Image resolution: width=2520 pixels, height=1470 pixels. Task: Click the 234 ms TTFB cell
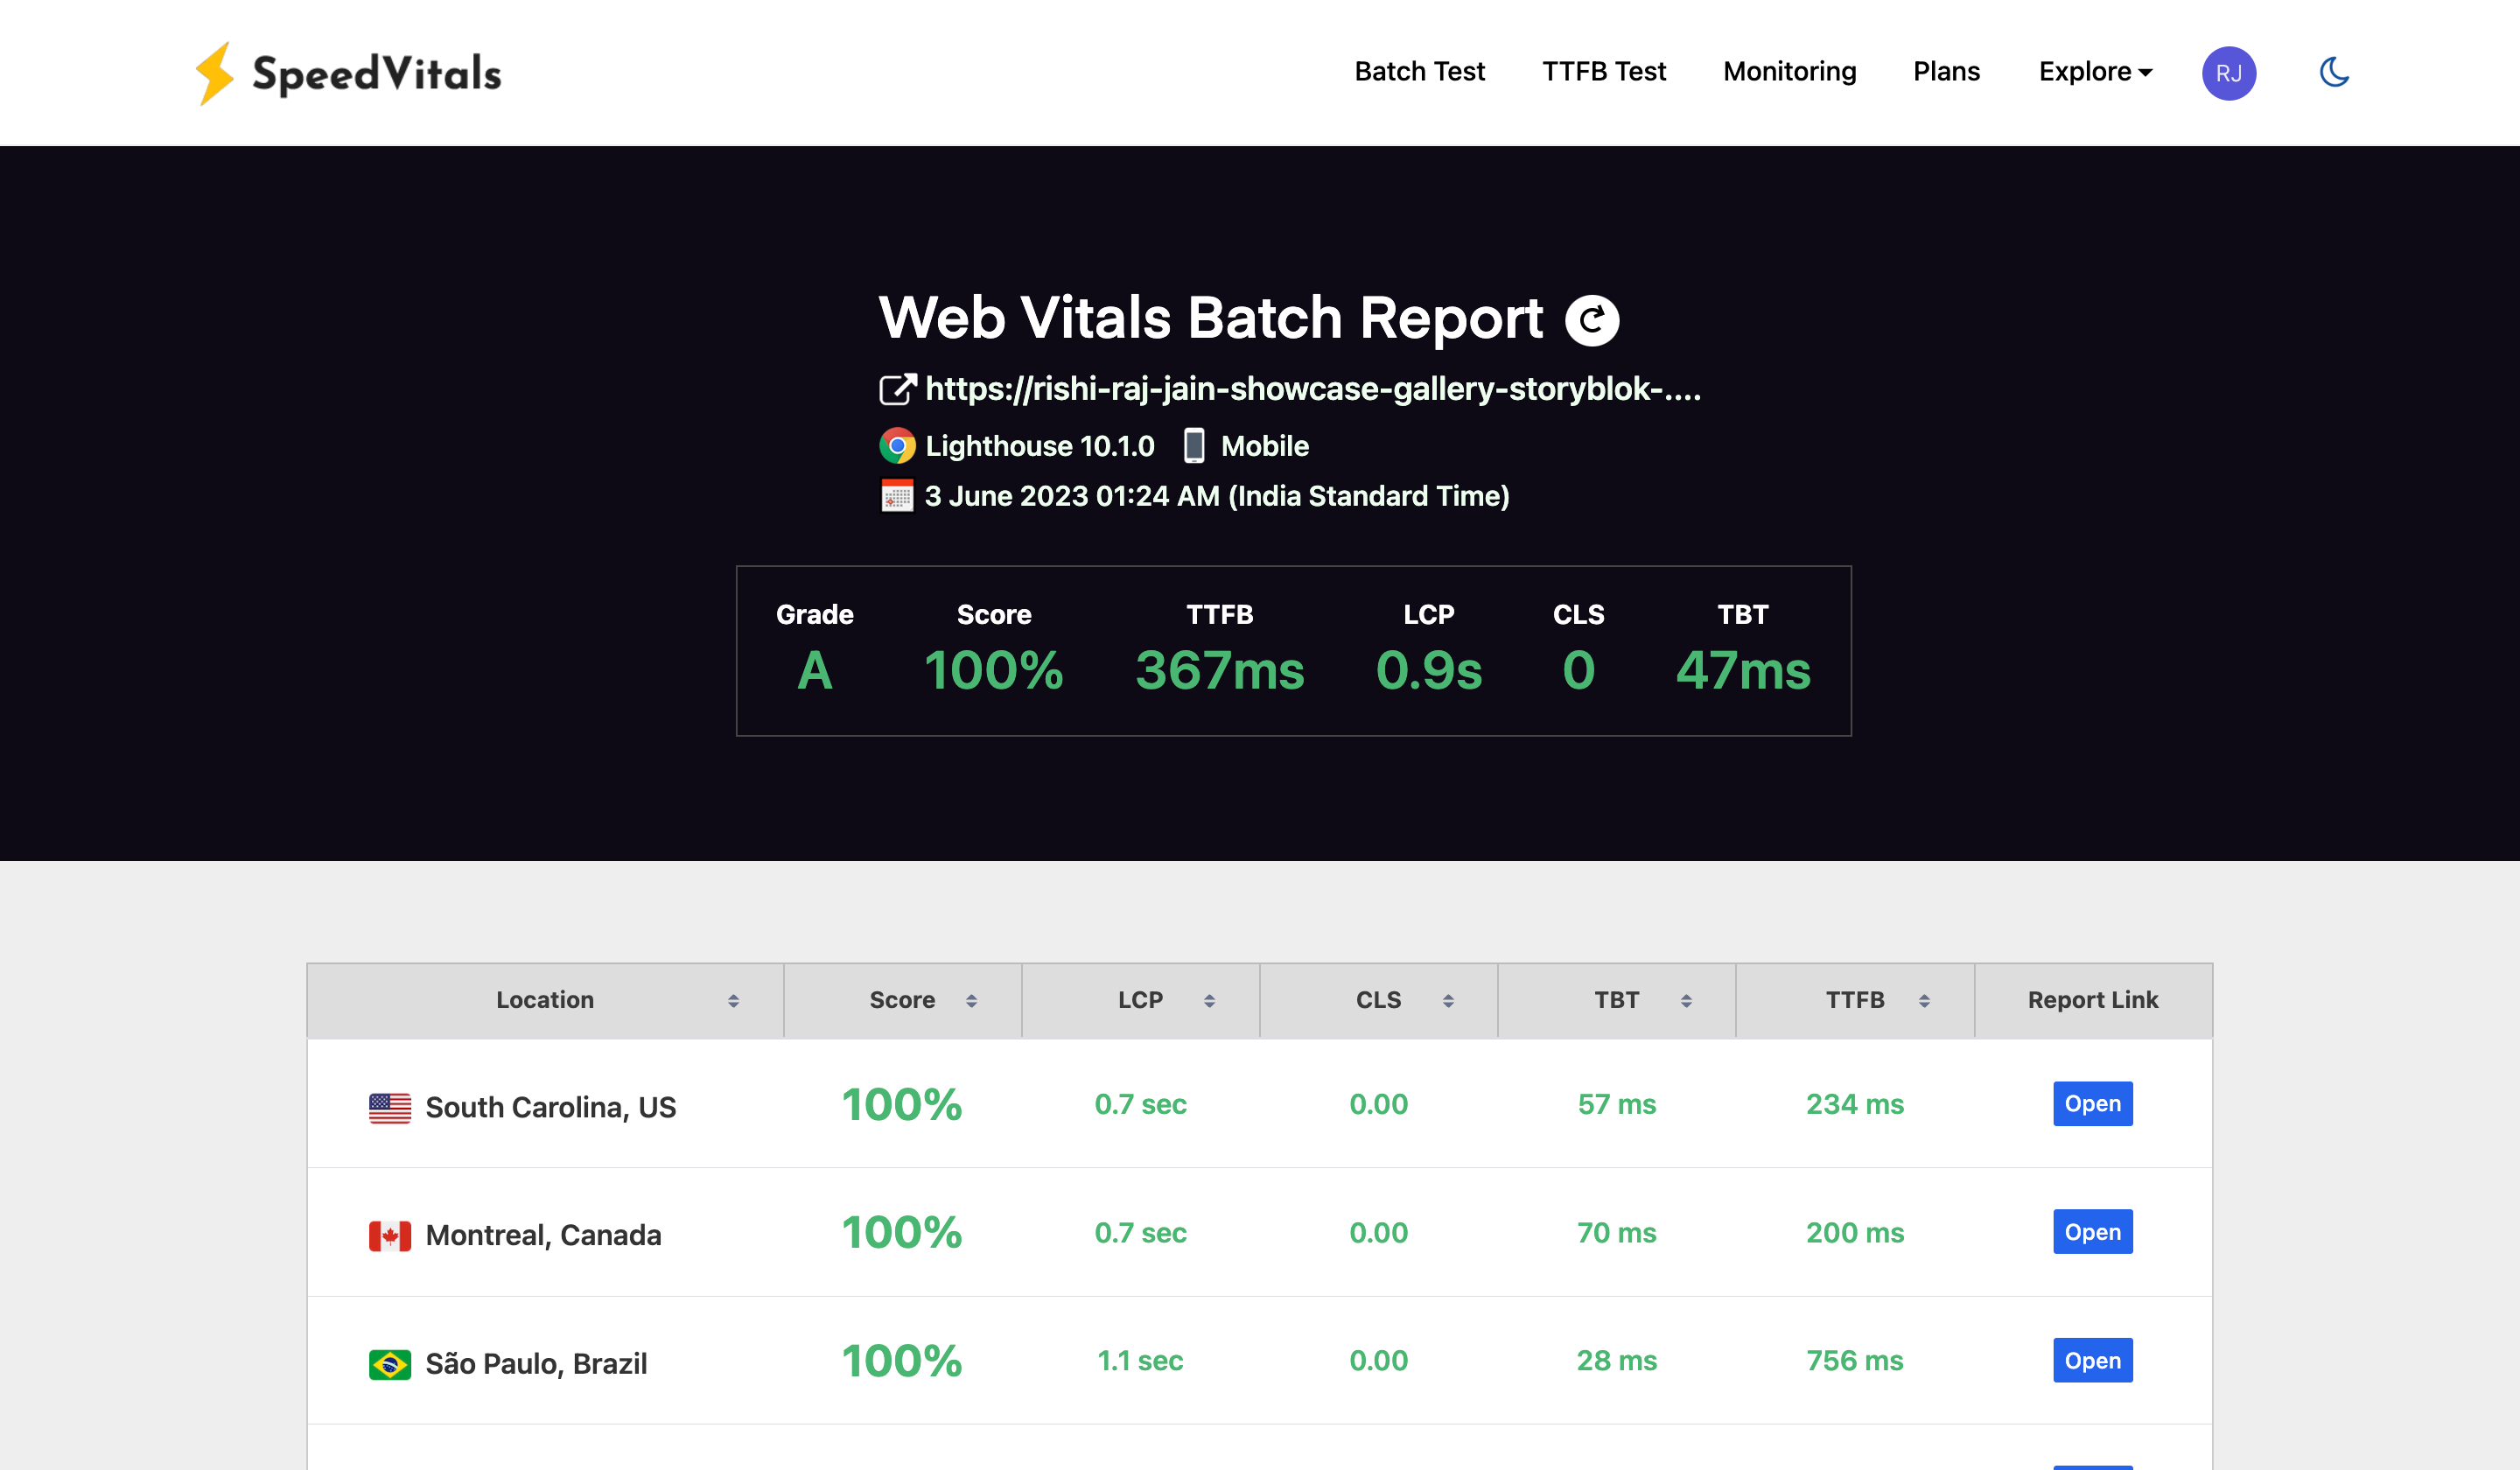click(1855, 1104)
